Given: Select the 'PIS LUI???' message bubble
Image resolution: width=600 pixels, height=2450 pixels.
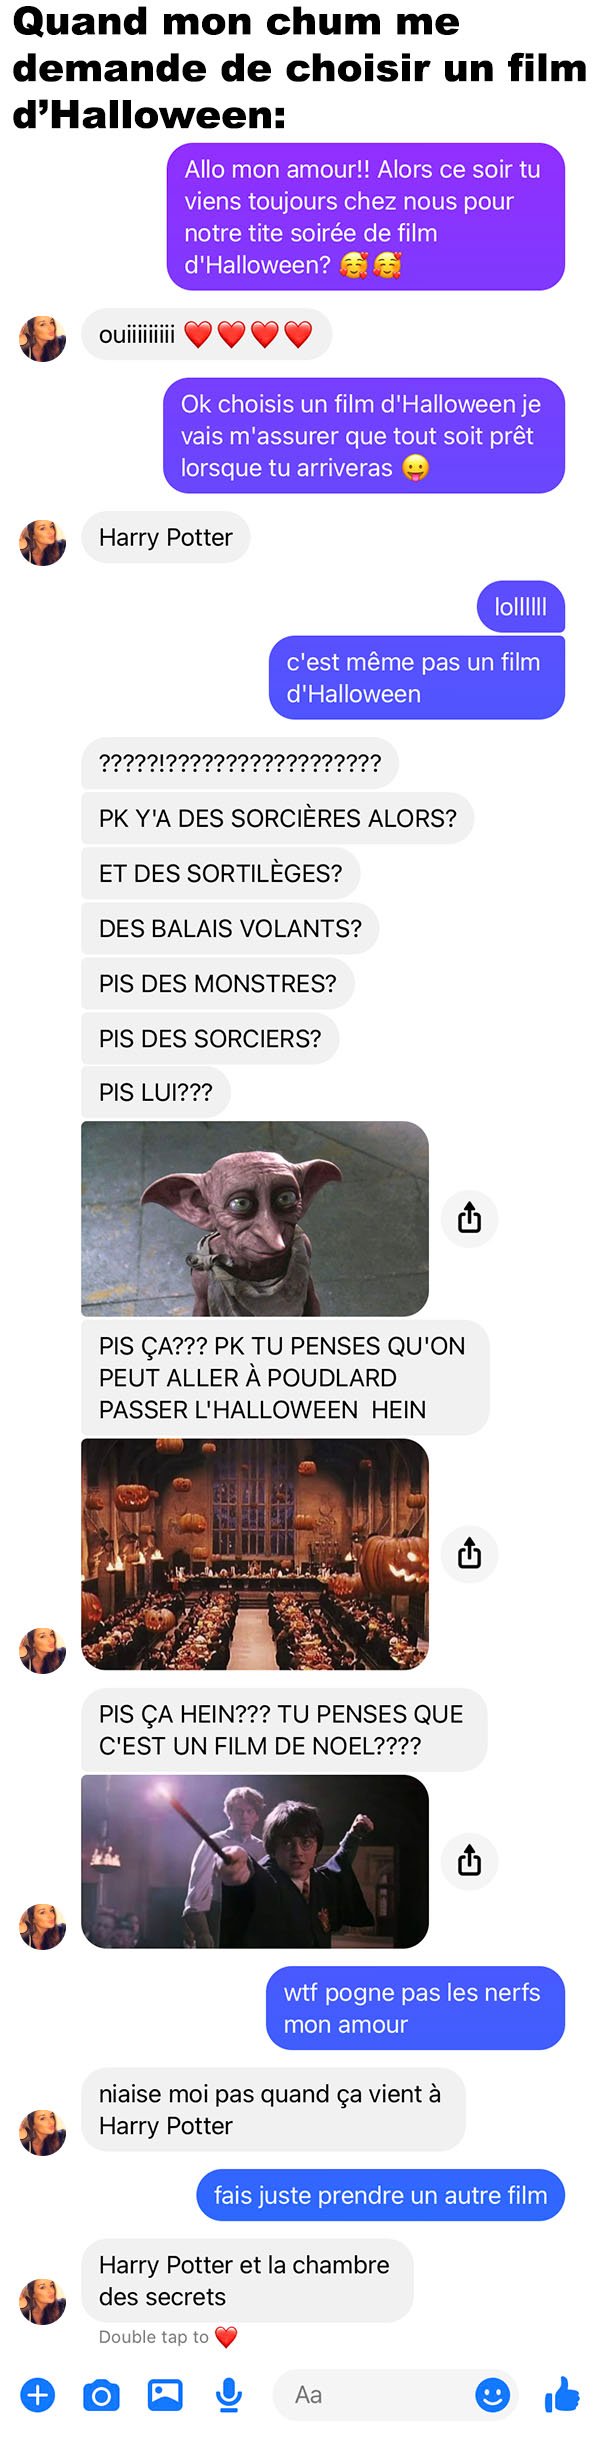Looking at the screenshot, I should pyautogui.click(x=155, y=1092).
